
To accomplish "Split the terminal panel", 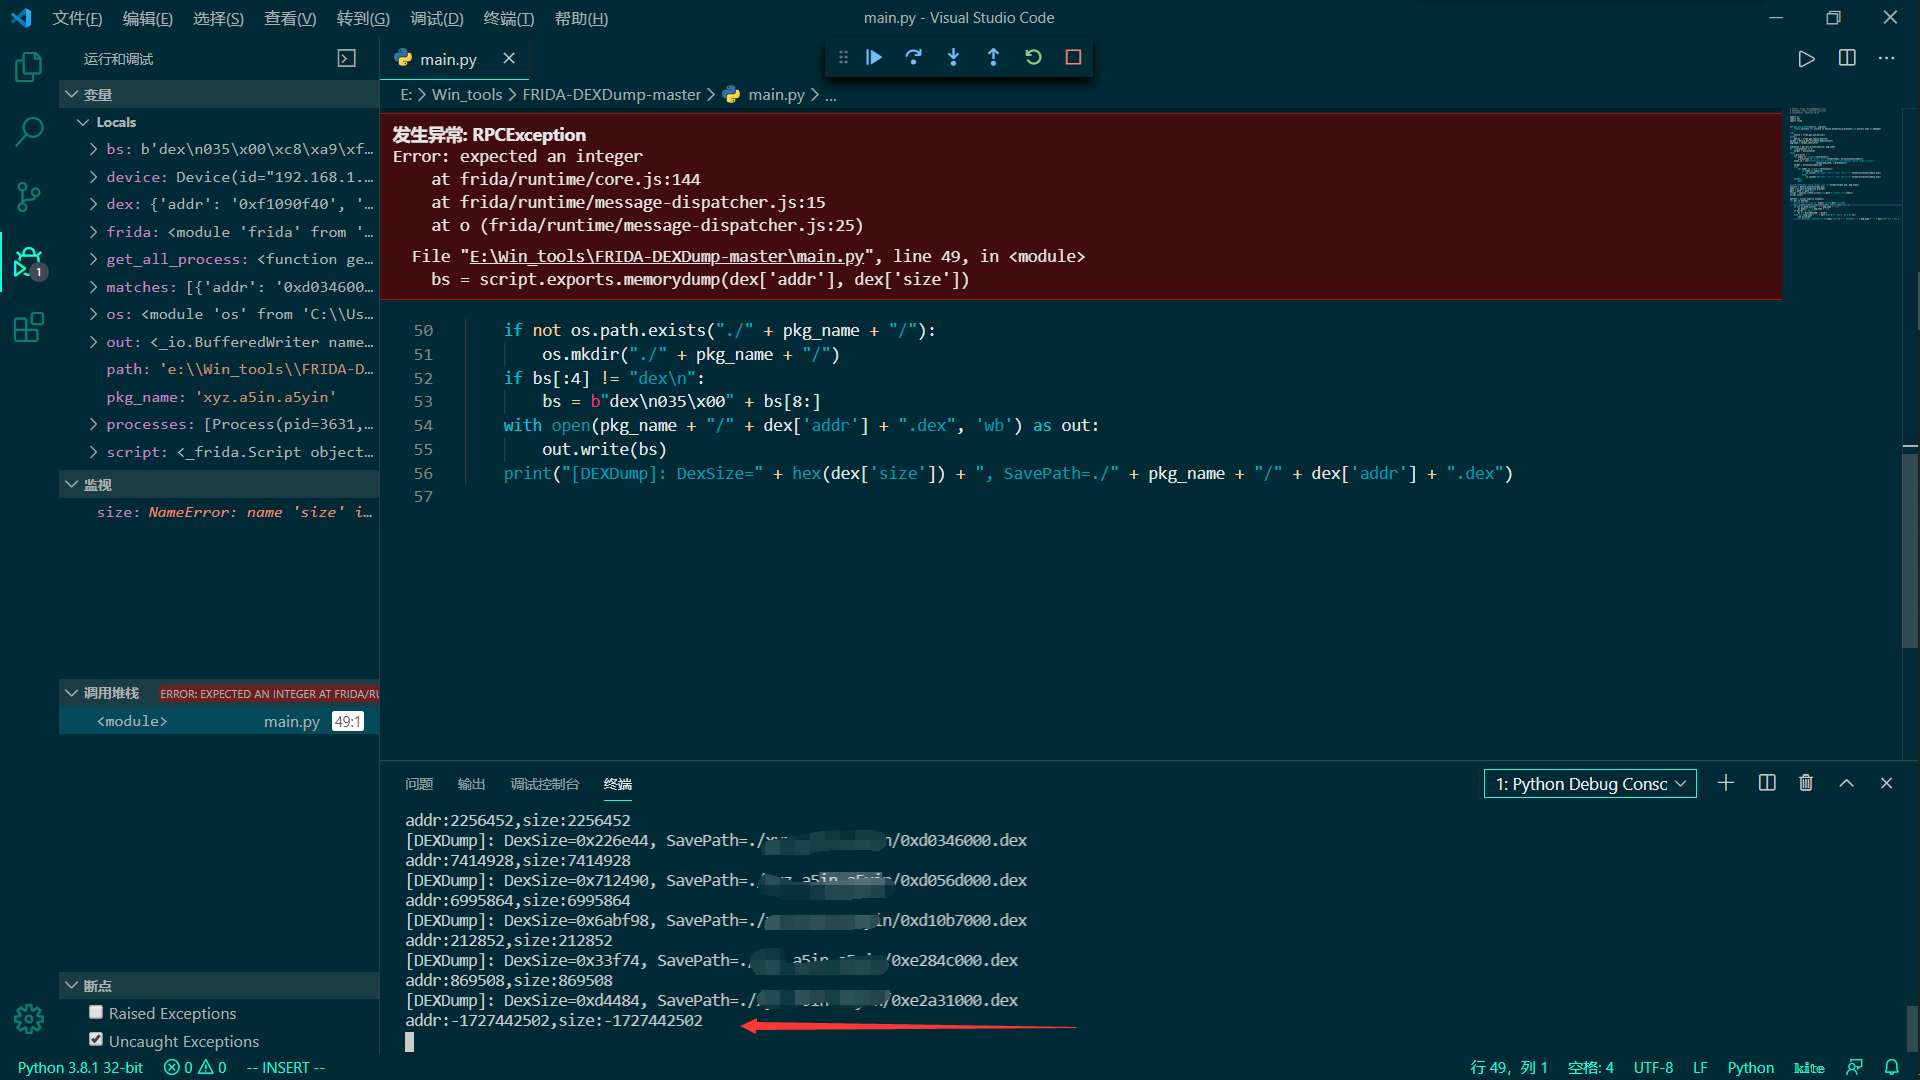I will pos(1766,783).
